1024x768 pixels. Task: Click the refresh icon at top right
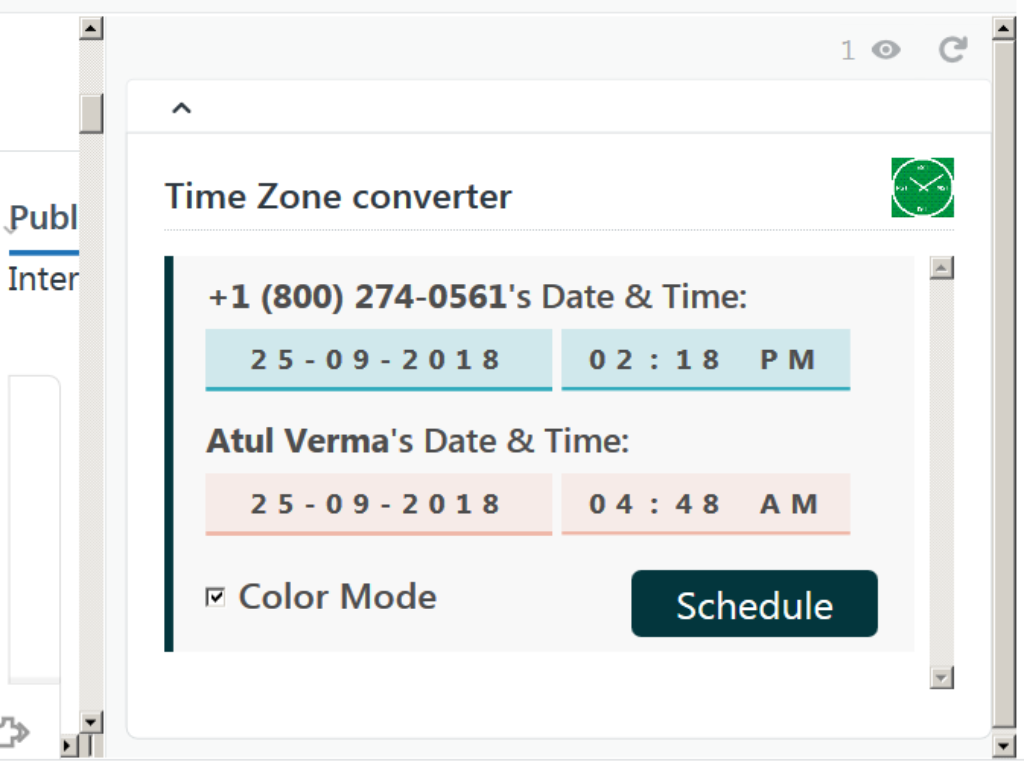coord(954,48)
